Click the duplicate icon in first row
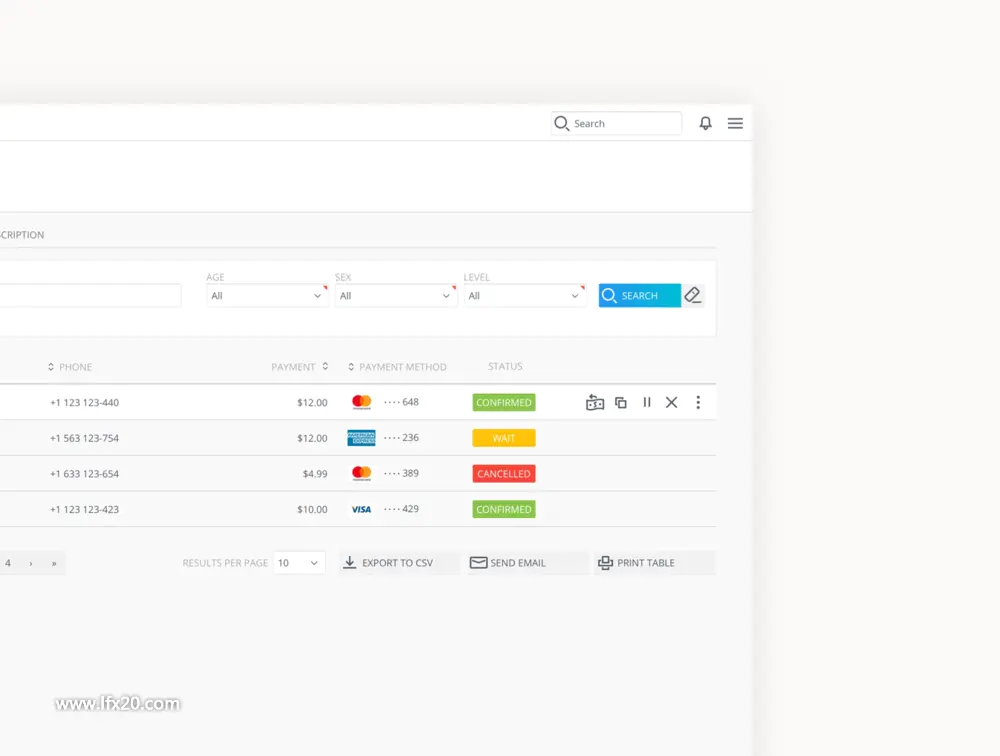Screen dimensions: 1000x756 [x=621, y=403]
